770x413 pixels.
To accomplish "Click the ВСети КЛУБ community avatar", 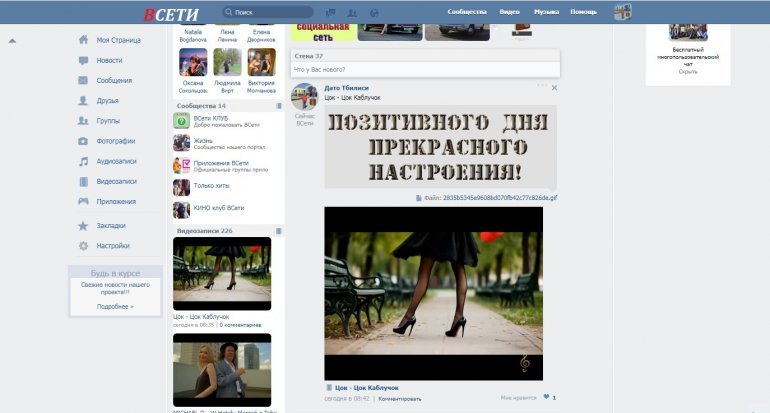I will point(181,121).
